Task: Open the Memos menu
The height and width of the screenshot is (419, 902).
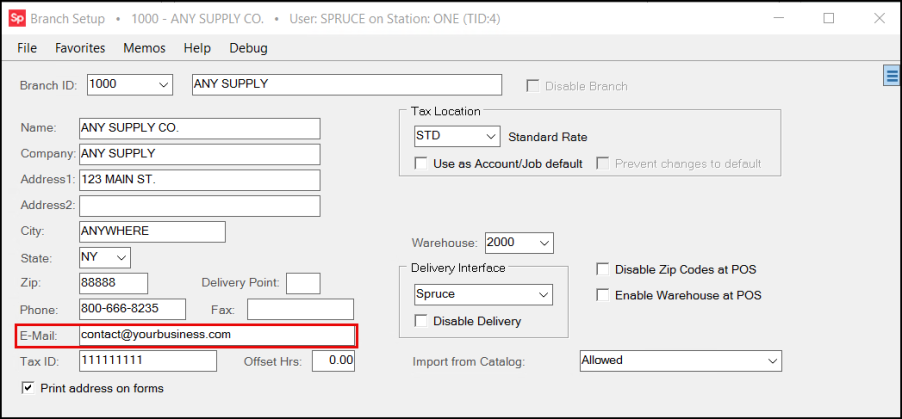Action: [144, 48]
